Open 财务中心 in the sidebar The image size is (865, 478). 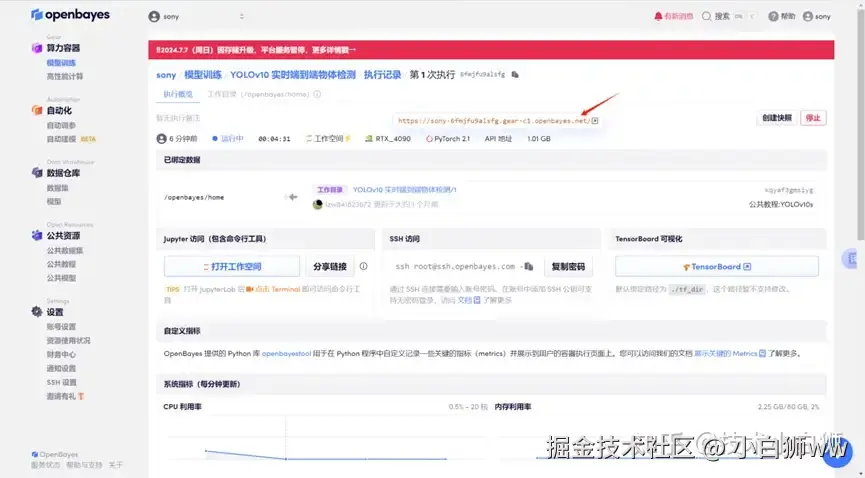point(61,354)
